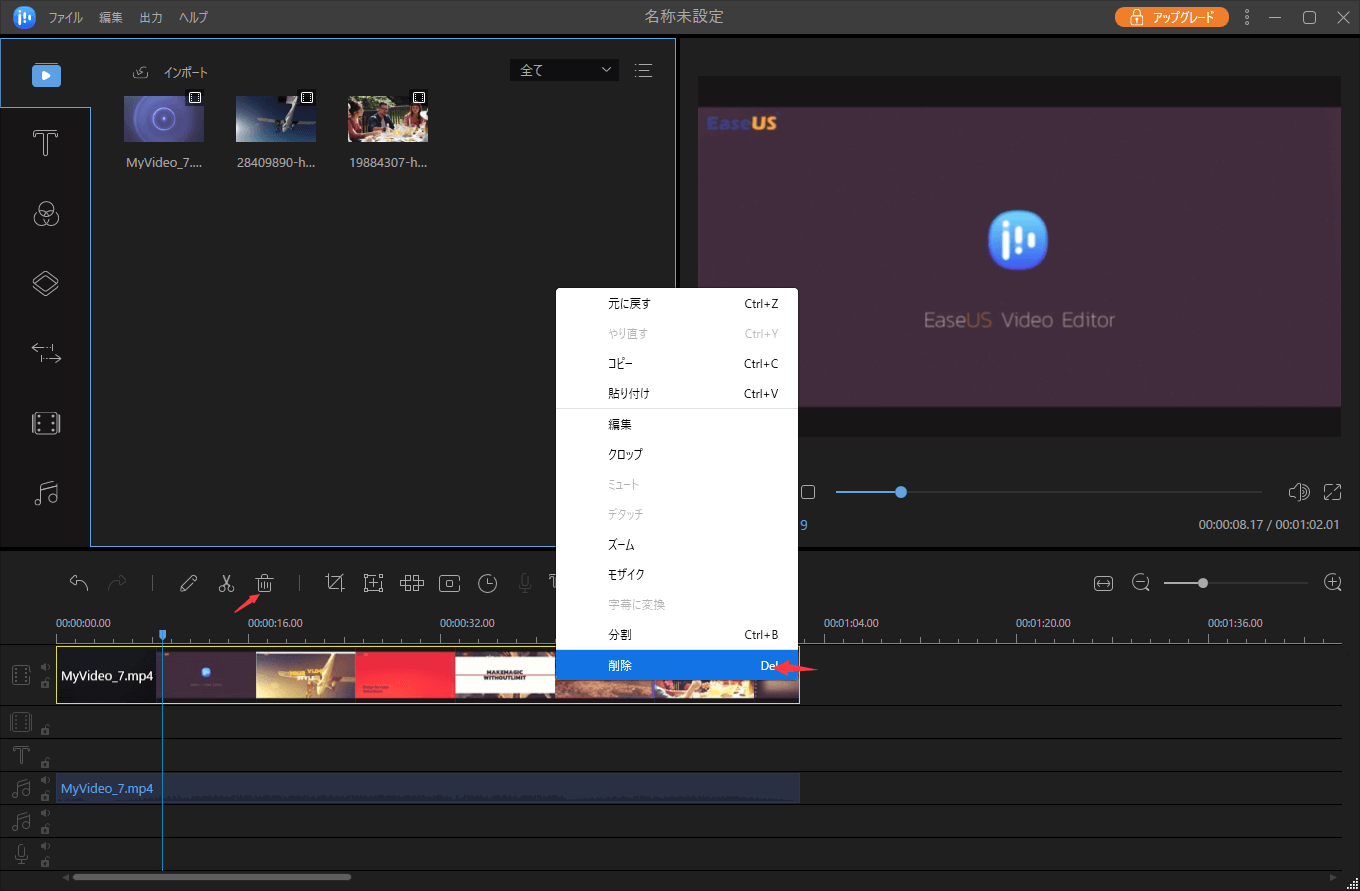This screenshot has height=891, width=1360.
Task: Click the EaseUS app logo in title bar
Action: click(x=24, y=17)
